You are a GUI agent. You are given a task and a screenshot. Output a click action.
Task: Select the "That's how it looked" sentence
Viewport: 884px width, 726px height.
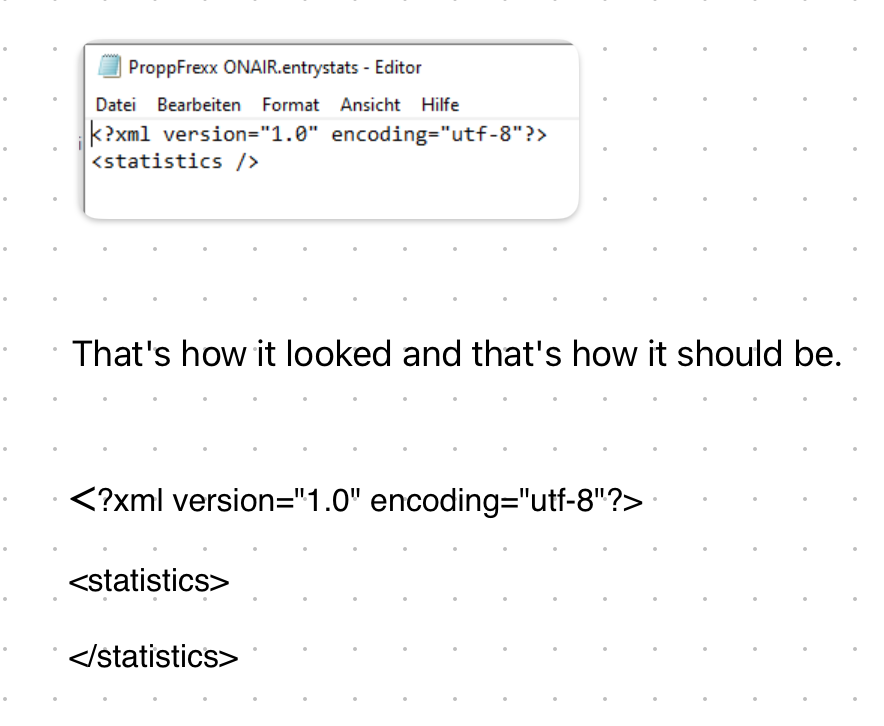click(x=456, y=354)
